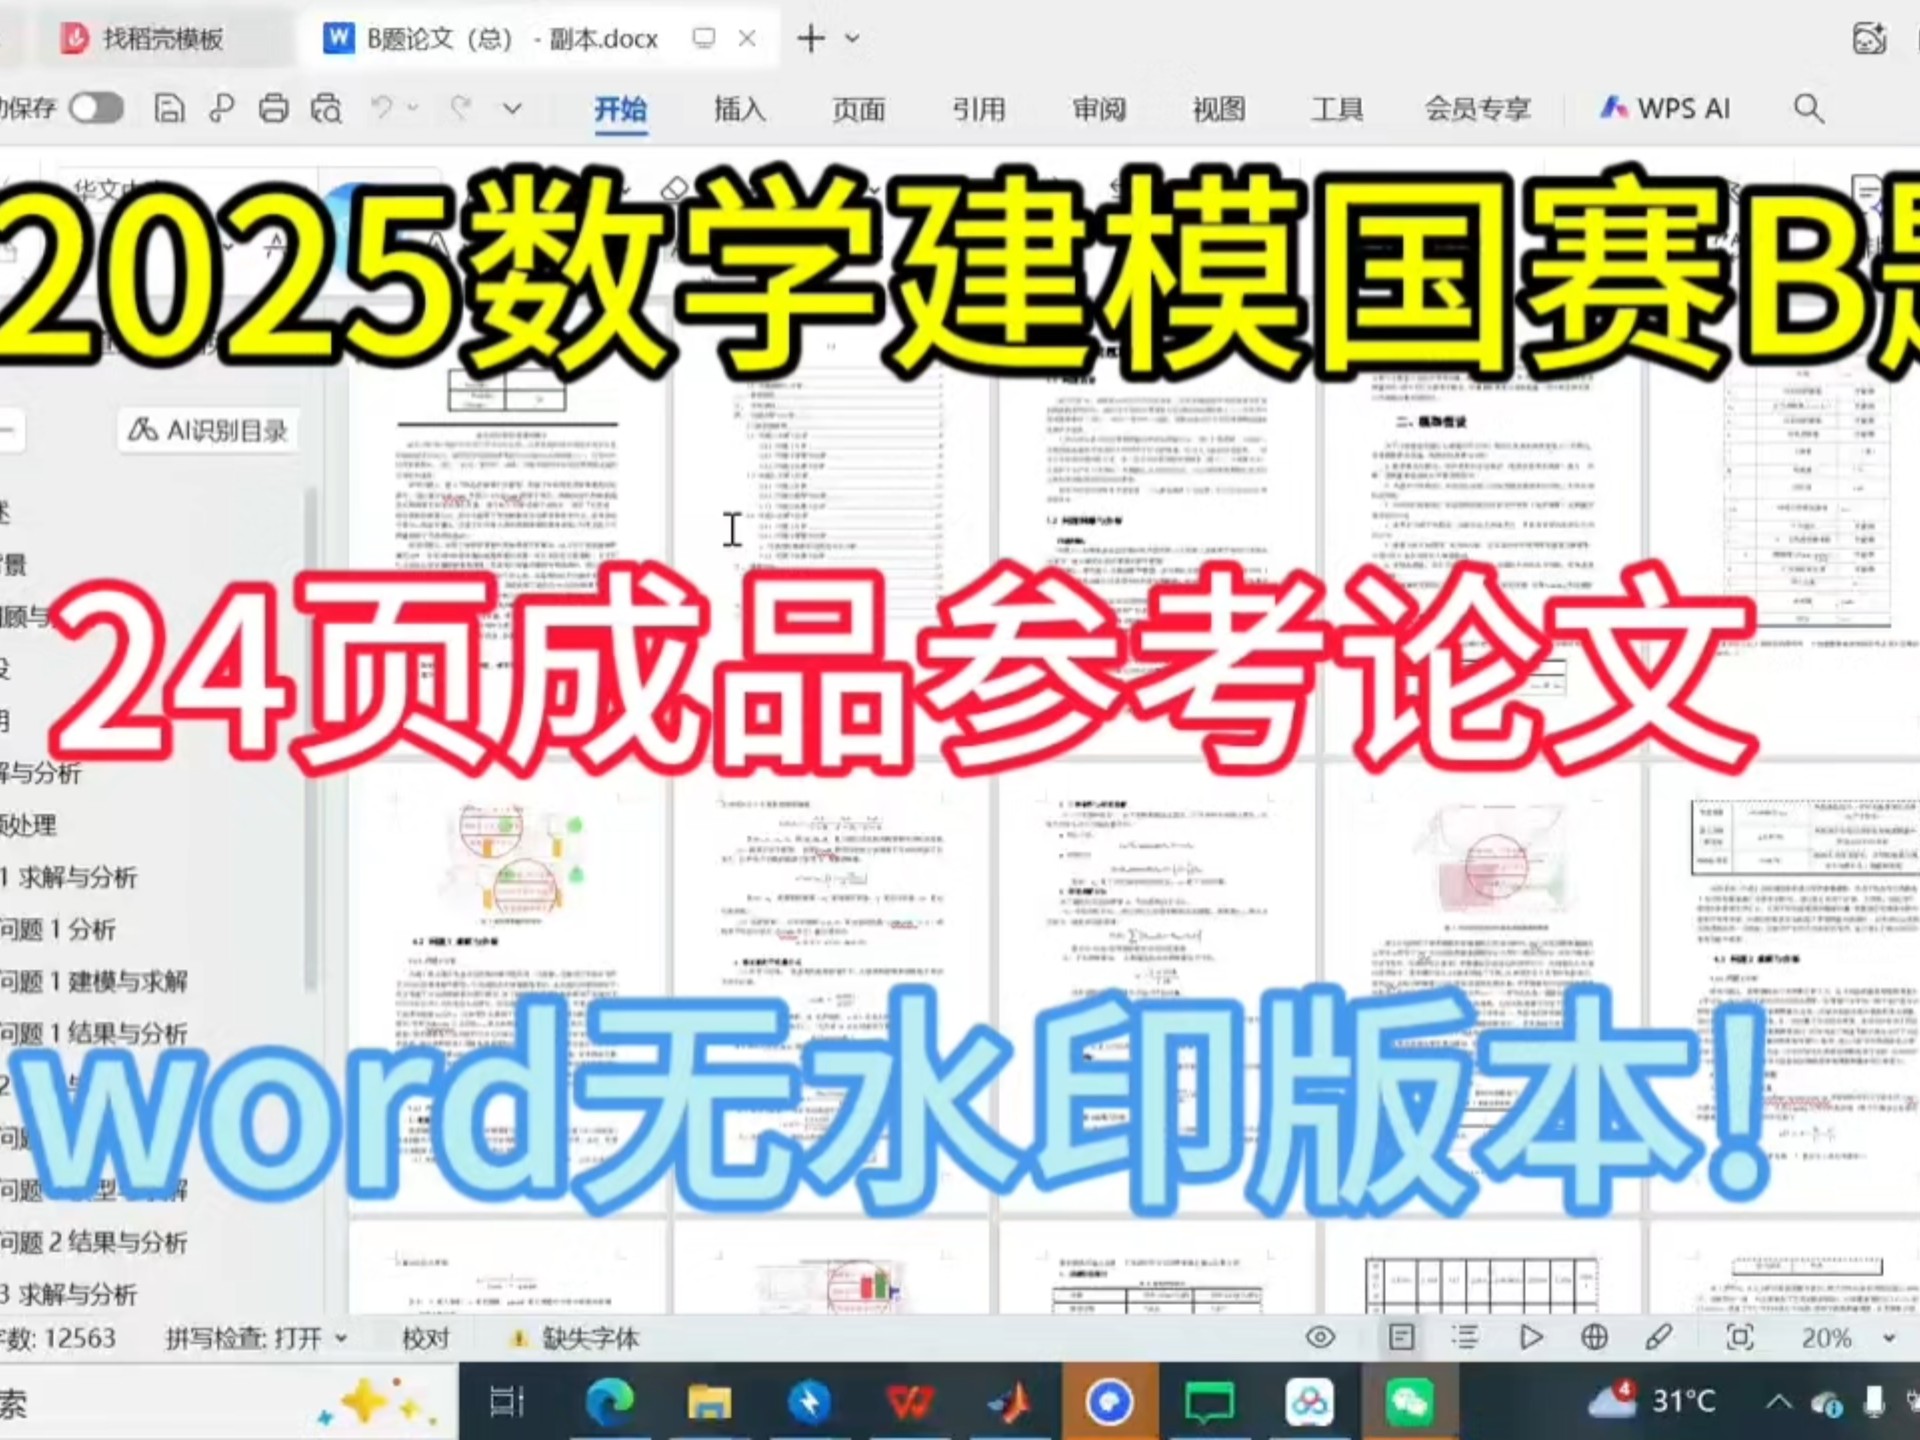The height and width of the screenshot is (1440, 1920).
Task: Click the 校对 proofreading button
Action: pyautogui.click(x=425, y=1338)
